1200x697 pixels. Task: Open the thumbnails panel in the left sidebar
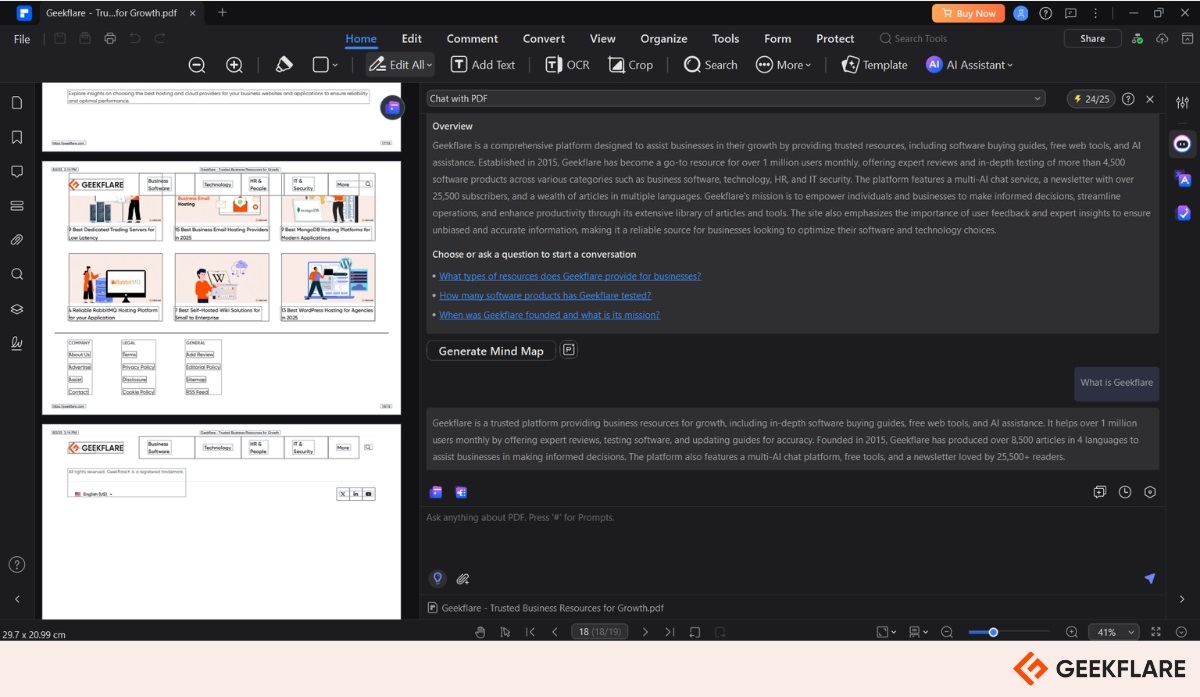coord(17,103)
